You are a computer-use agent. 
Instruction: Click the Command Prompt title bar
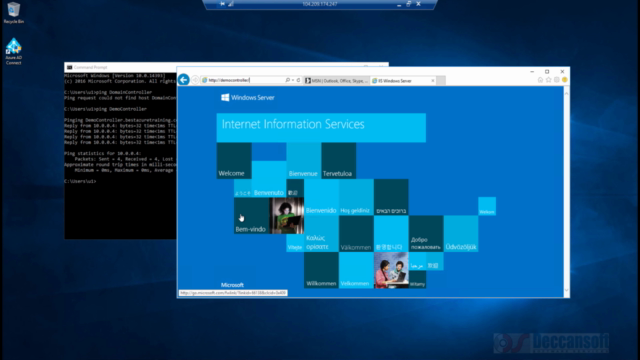[x=226, y=67]
